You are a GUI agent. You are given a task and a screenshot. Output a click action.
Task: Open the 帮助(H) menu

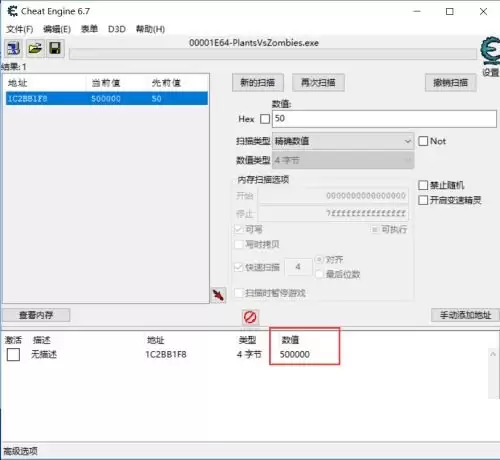point(150,29)
